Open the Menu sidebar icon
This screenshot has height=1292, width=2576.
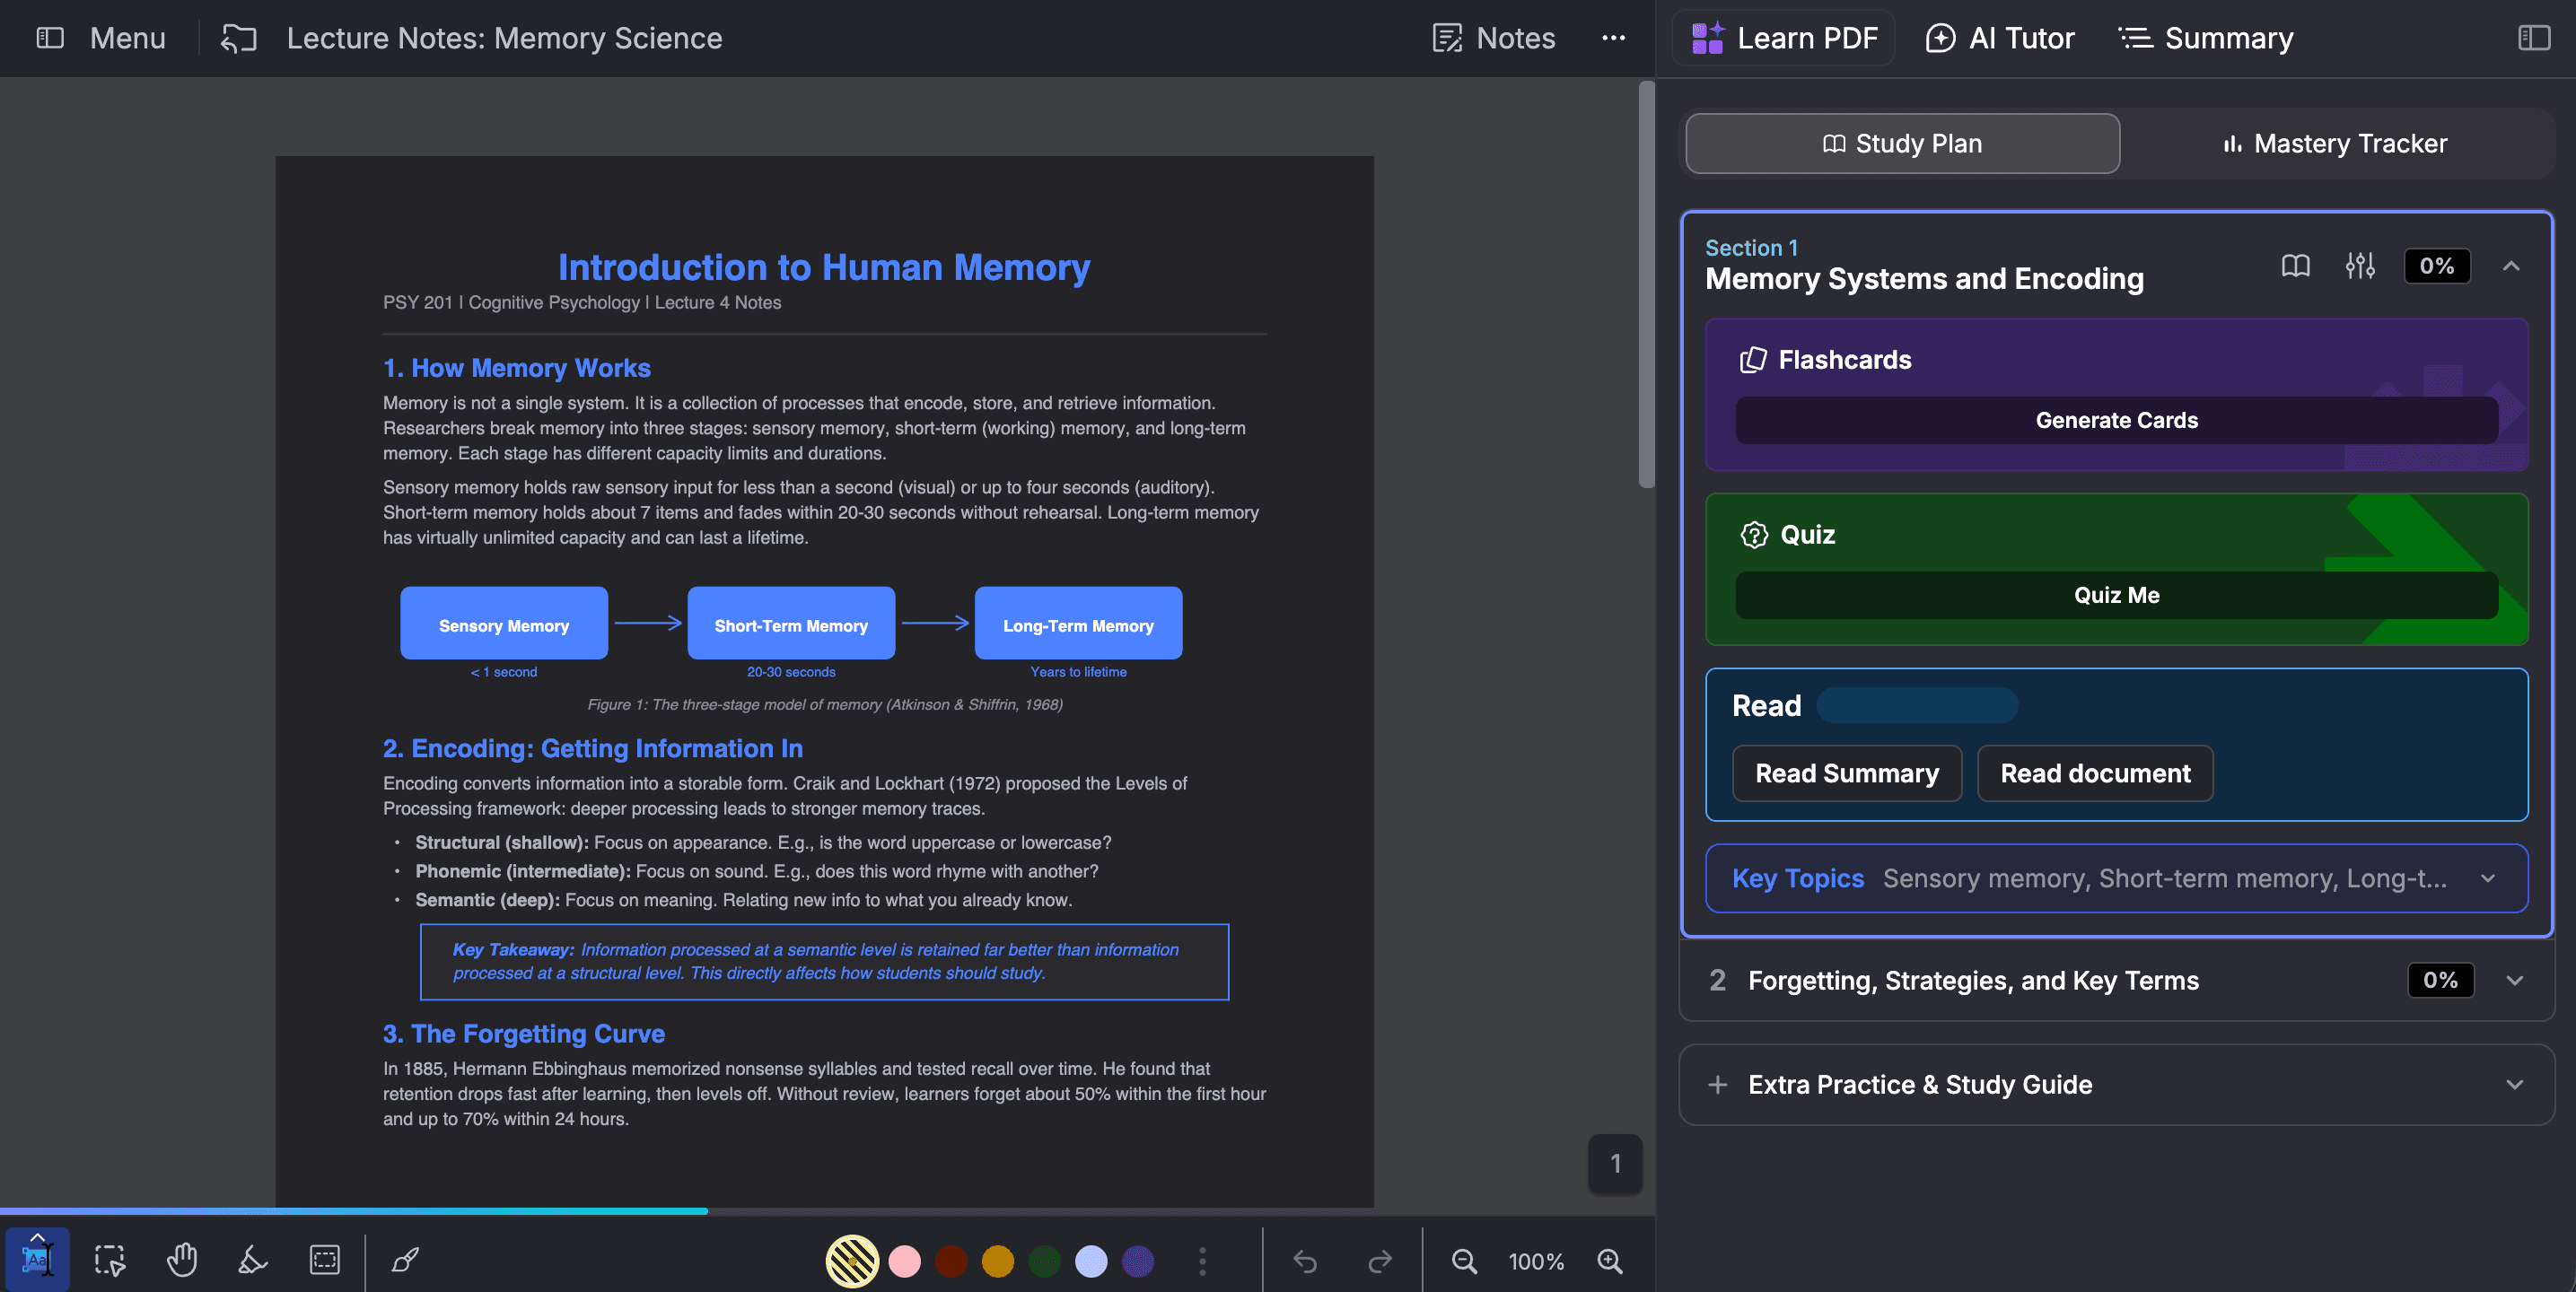(50, 38)
